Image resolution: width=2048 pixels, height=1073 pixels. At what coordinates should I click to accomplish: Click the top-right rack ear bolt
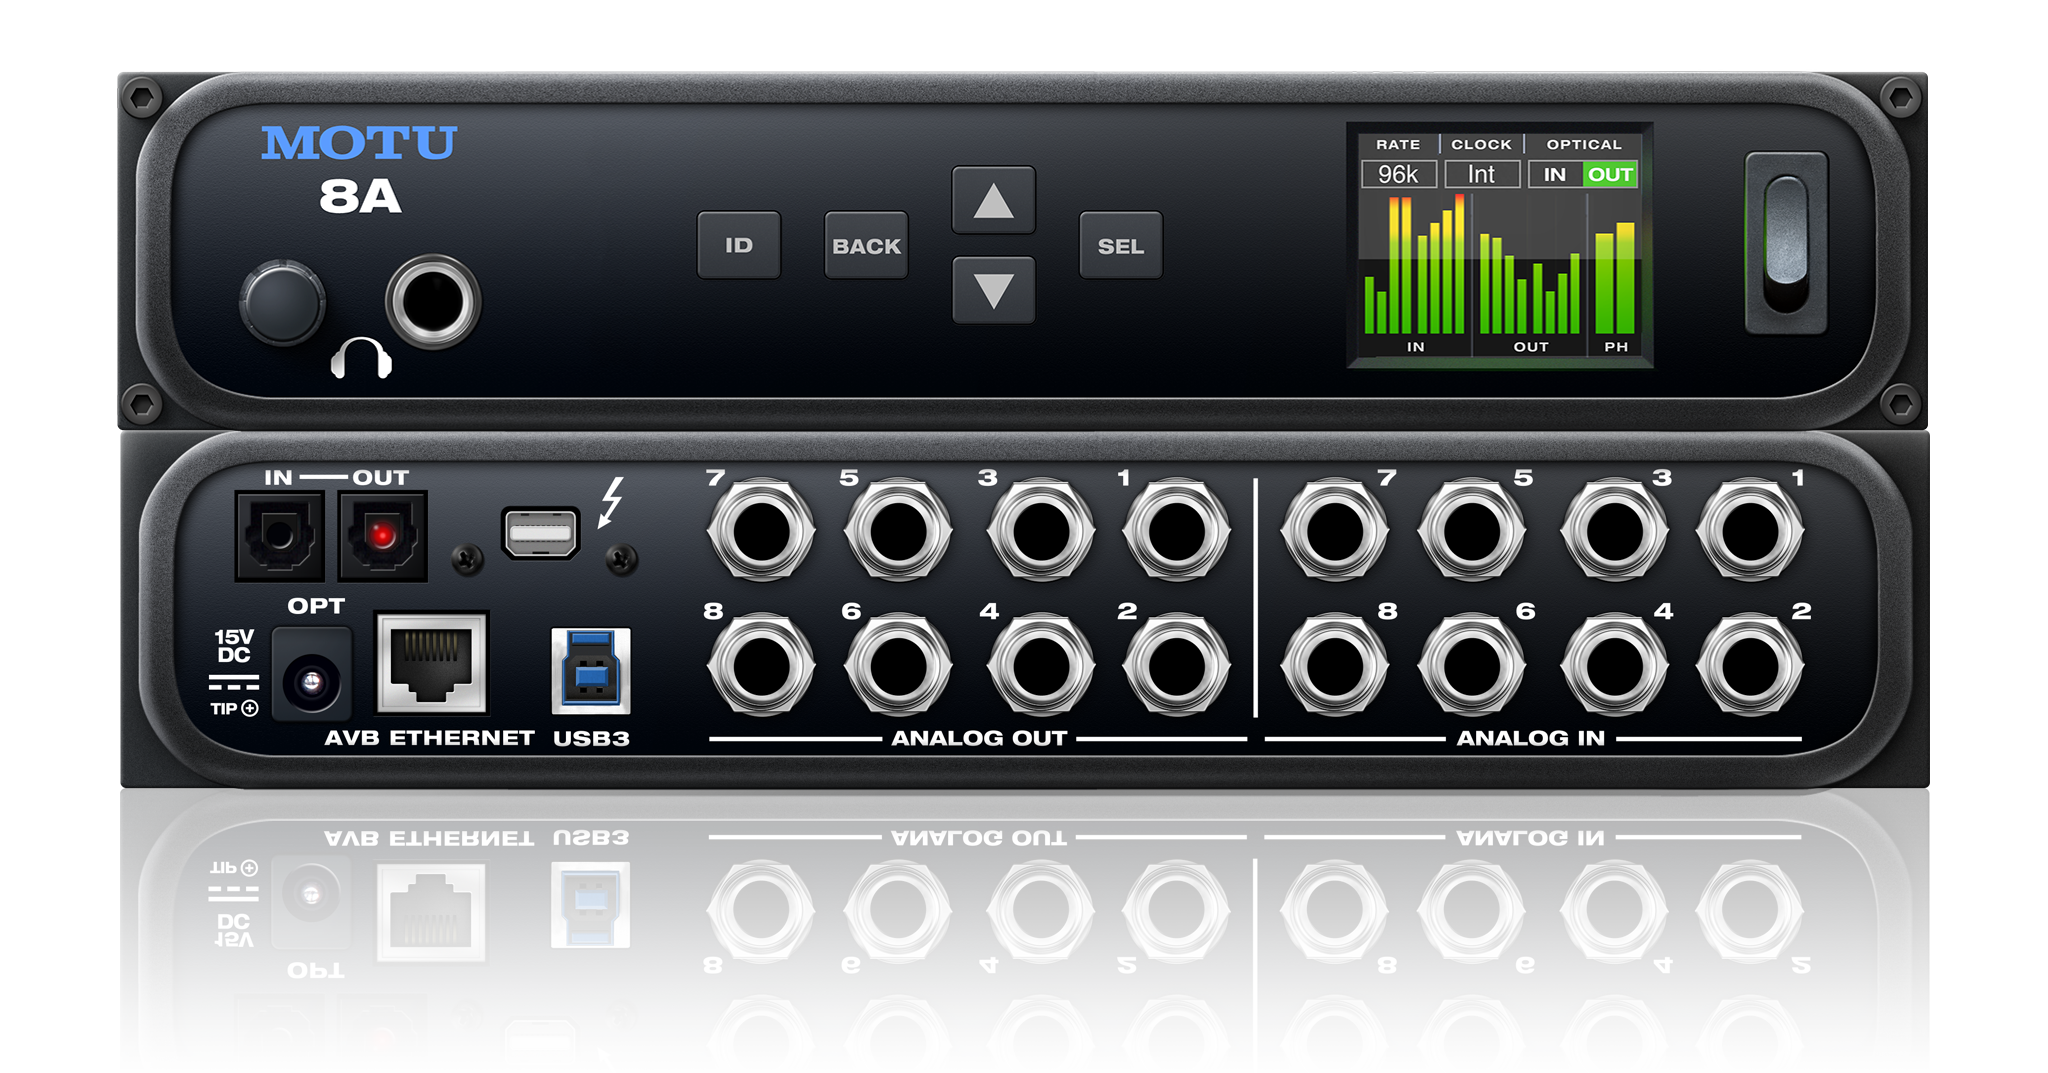coord(1900,98)
